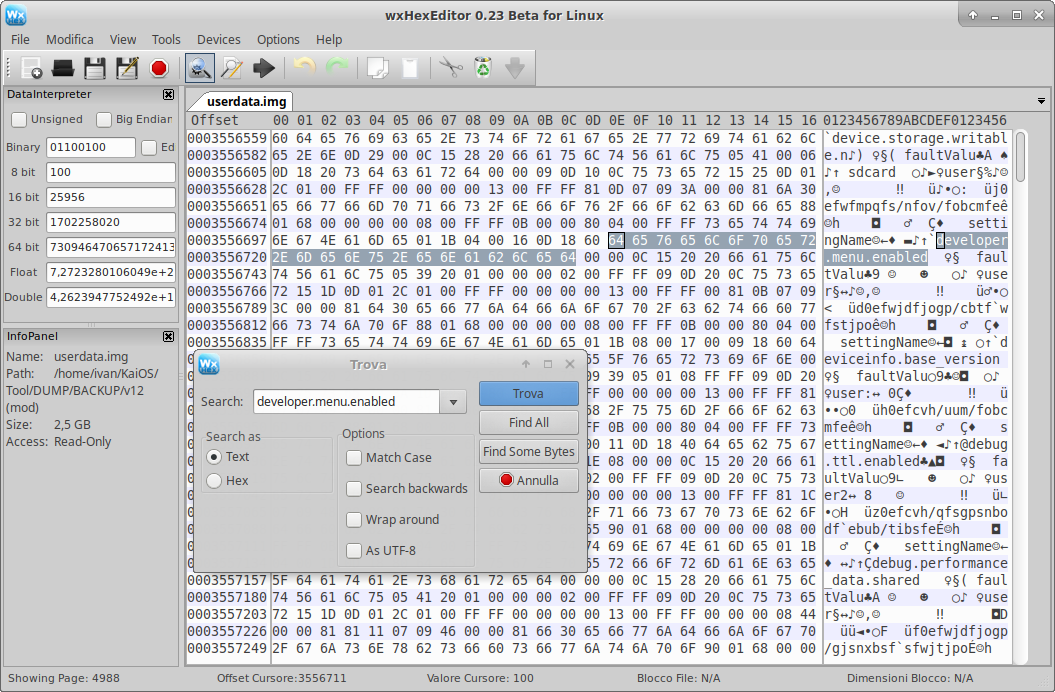Click the Go to Offset arrow icon
Image resolution: width=1055 pixels, height=692 pixels.
264,68
